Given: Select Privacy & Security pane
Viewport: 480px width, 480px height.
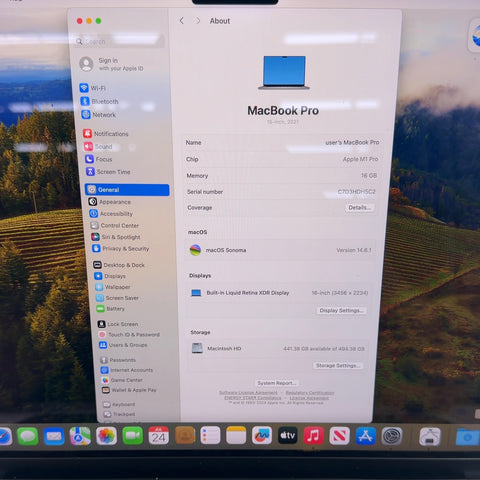Looking at the screenshot, I should 121,248.
